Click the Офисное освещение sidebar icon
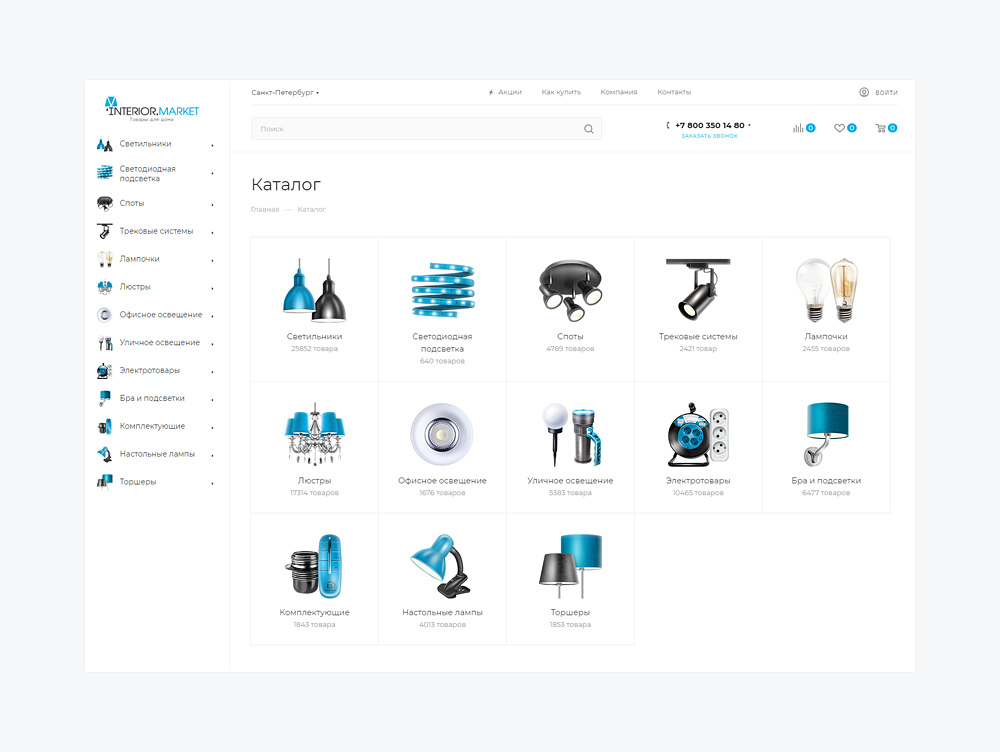This screenshot has height=752, width=1000. point(104,315)
